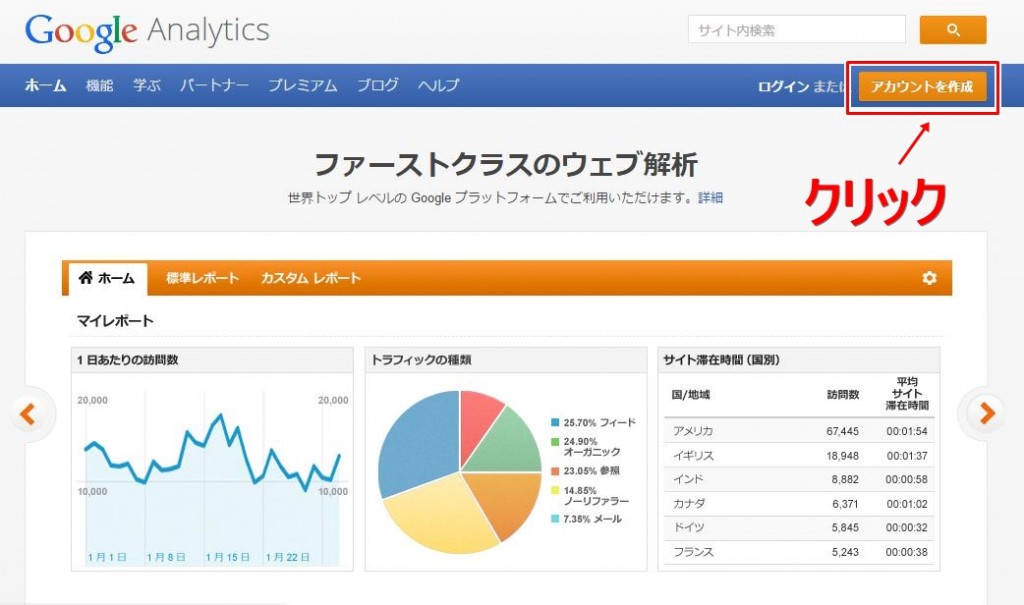1024x605 pixels.
Task: Follow the 詳細 link under the headline
Action: [710, 197]
